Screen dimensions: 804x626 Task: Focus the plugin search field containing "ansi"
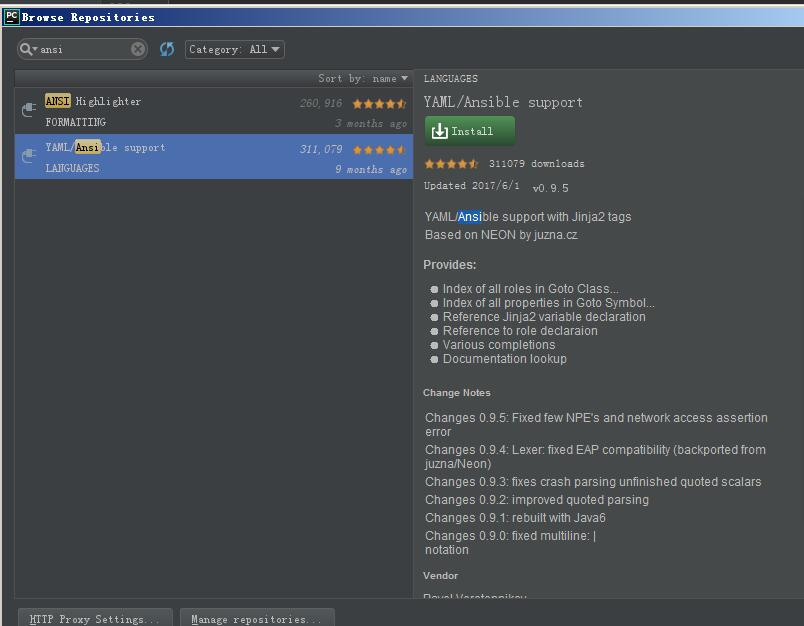click(84, 49)
